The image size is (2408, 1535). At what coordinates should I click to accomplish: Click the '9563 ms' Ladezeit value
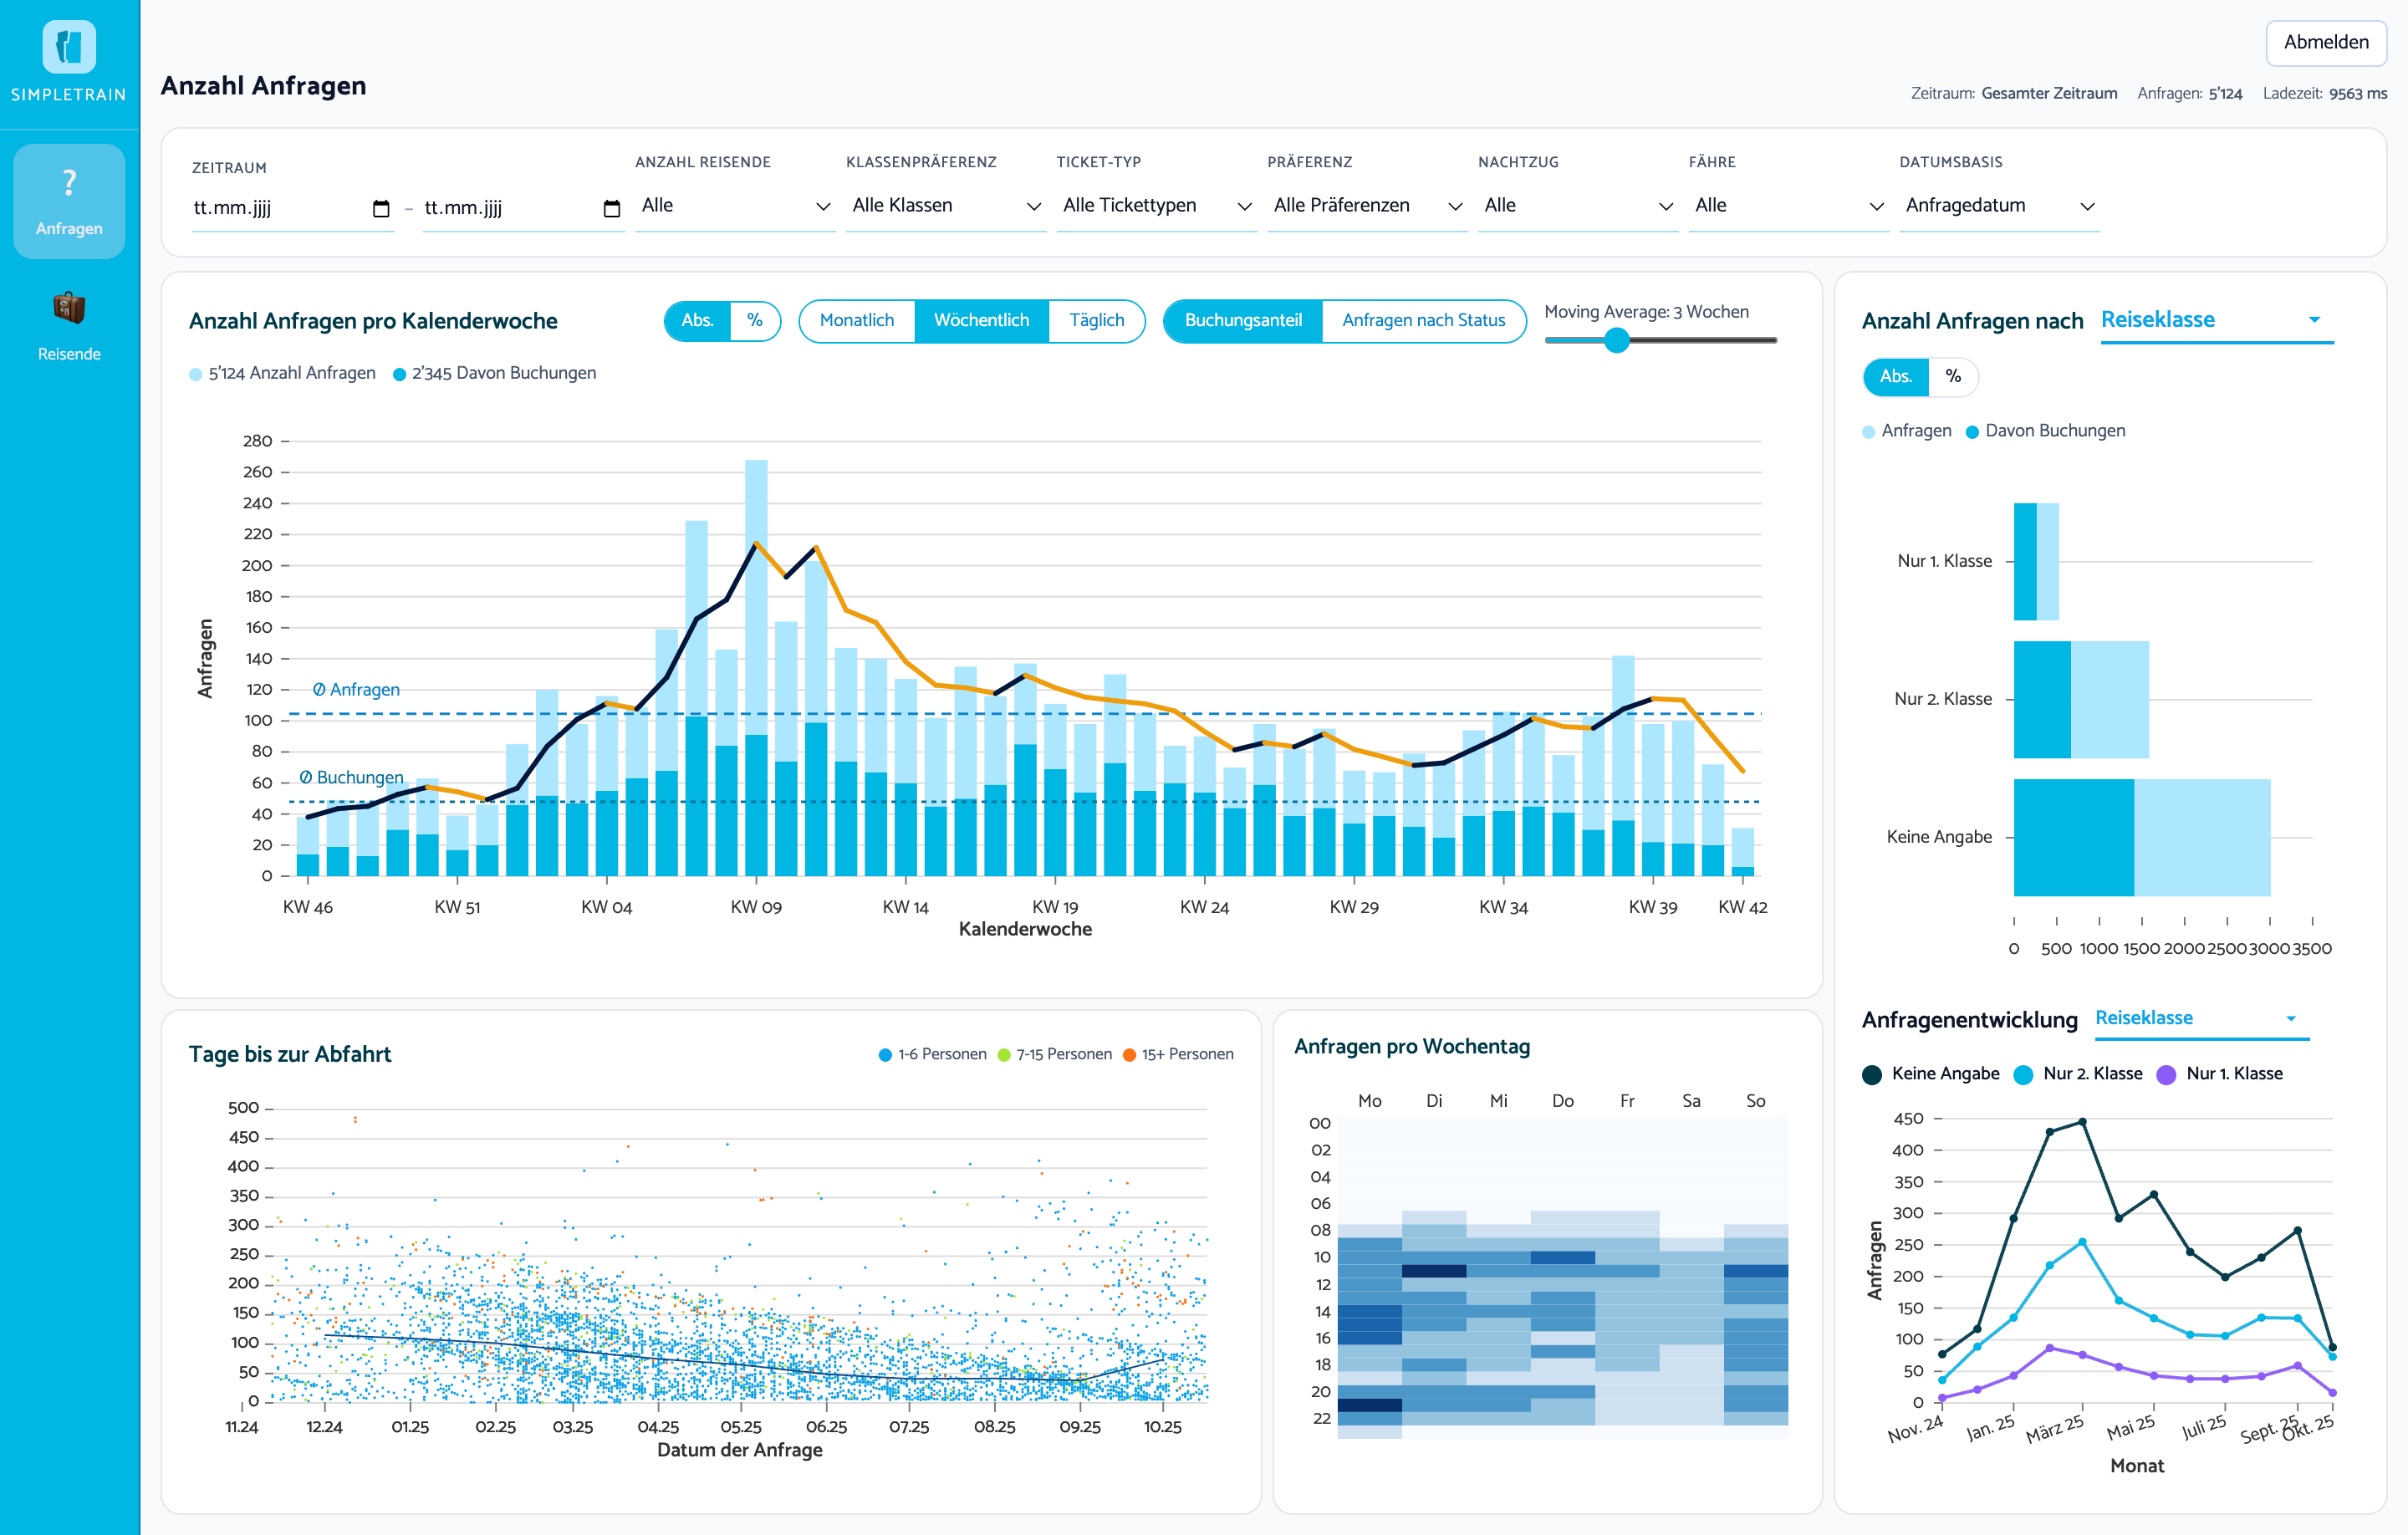click(2358, 94)
